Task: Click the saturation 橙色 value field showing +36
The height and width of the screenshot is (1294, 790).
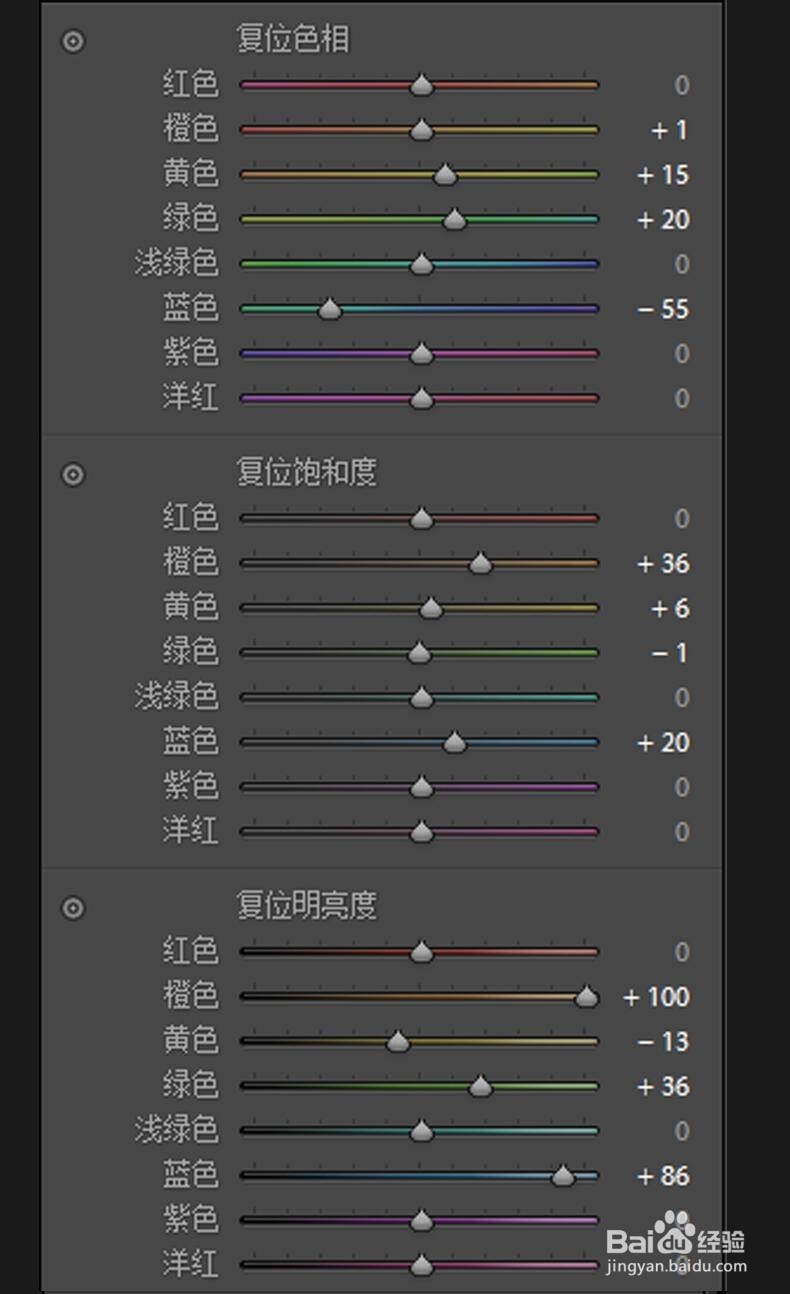Action: coord(664,564)
